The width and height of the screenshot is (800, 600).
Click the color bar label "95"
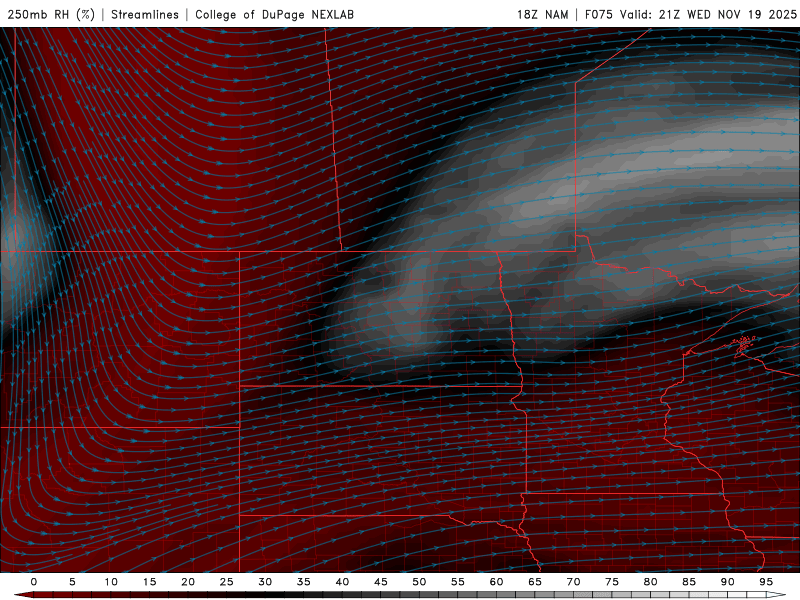coord(766,582)
